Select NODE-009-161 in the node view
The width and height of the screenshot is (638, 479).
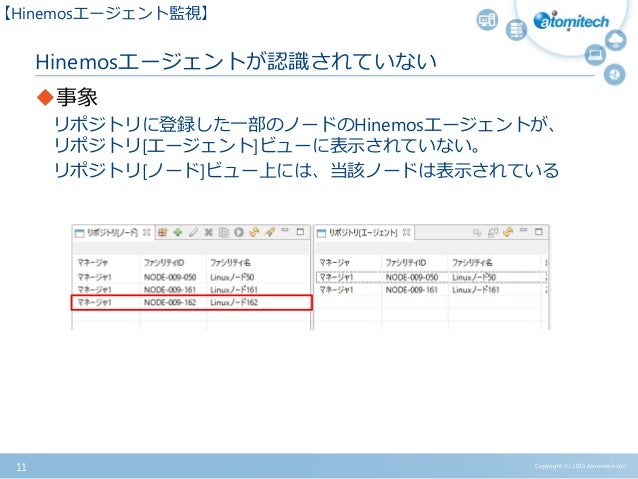click(170, 290)
